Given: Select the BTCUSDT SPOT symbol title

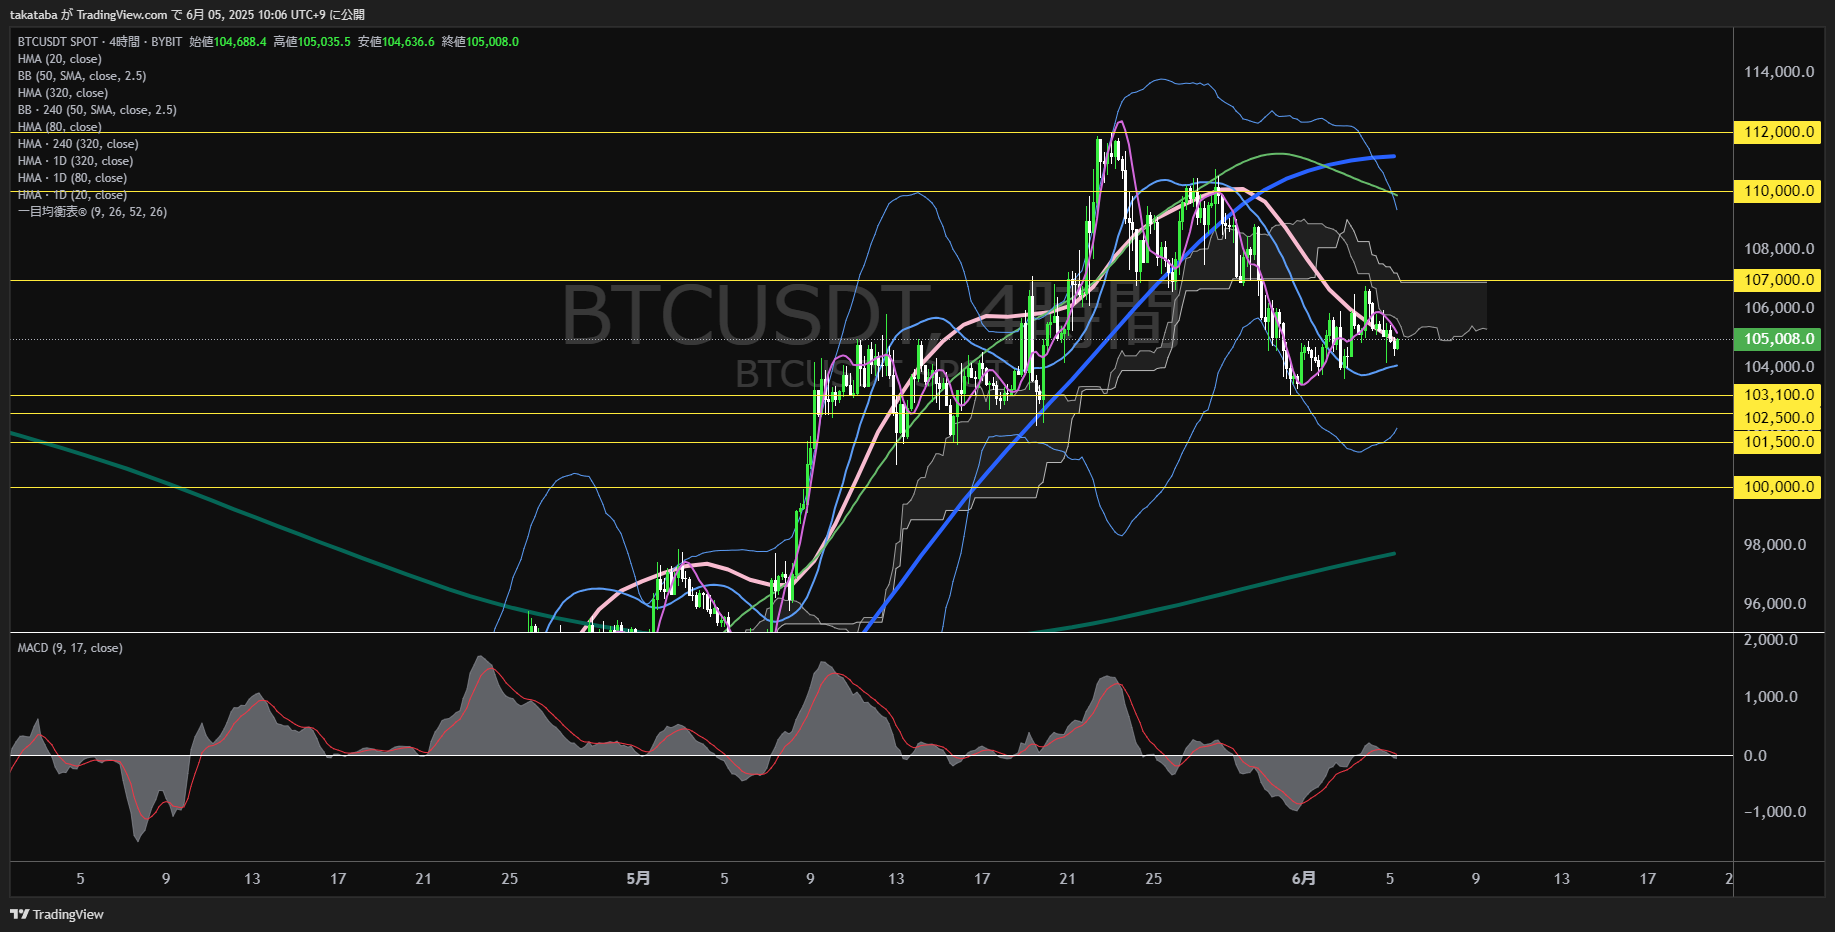Looking at the screenshot, I should 58,42.
